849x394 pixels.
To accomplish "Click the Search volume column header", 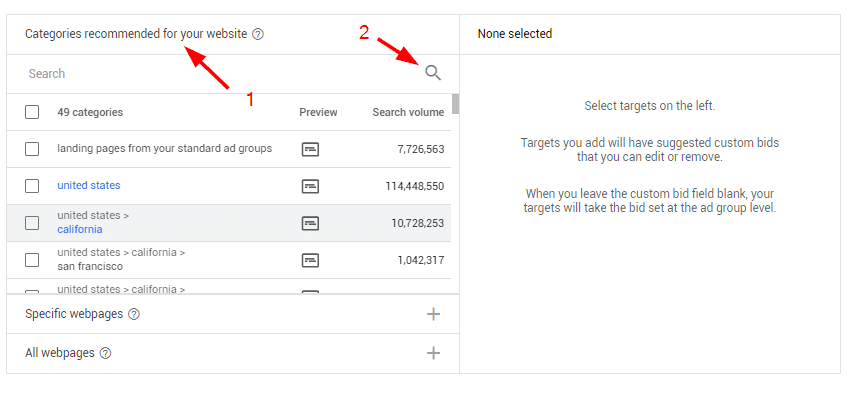I will click(408, 112).
